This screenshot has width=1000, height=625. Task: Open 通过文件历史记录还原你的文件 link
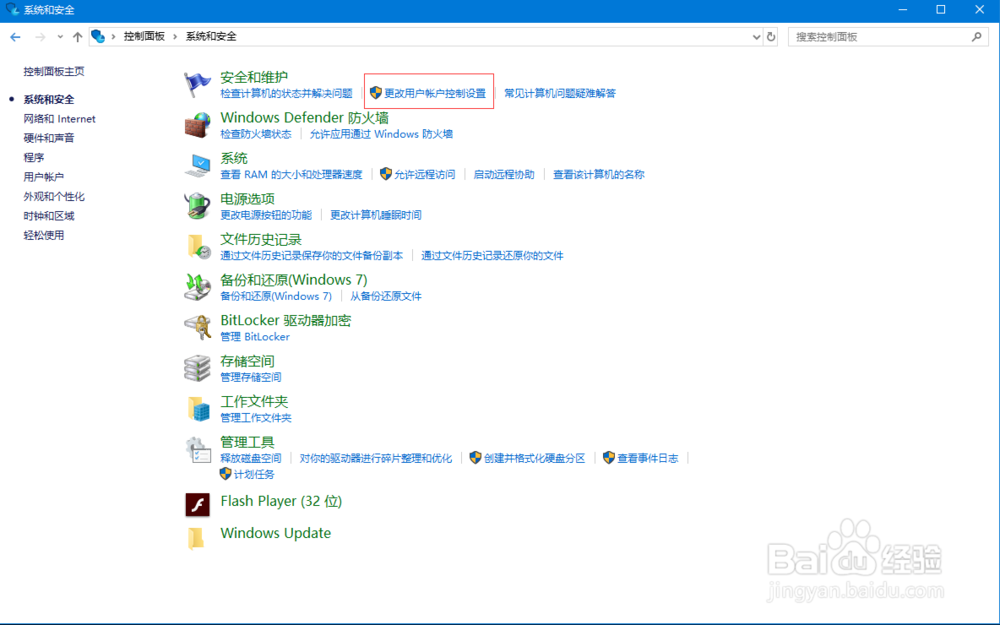(x=492, y=256)
